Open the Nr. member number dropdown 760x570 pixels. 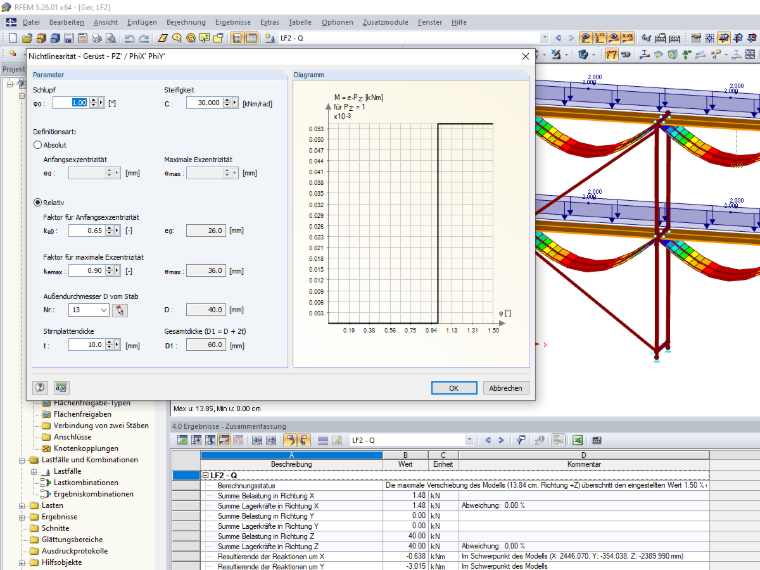[x=104, y=310]
